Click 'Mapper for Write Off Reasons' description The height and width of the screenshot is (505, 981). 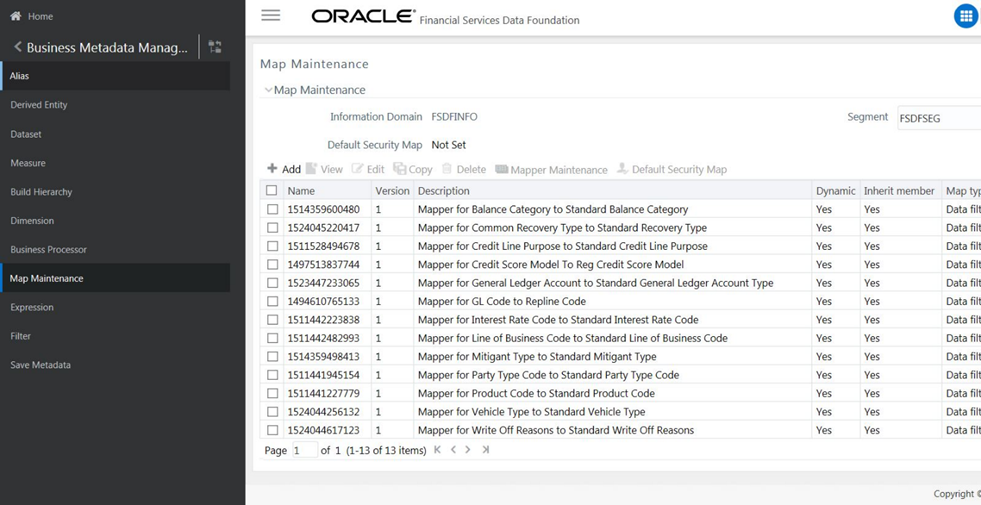556,430
